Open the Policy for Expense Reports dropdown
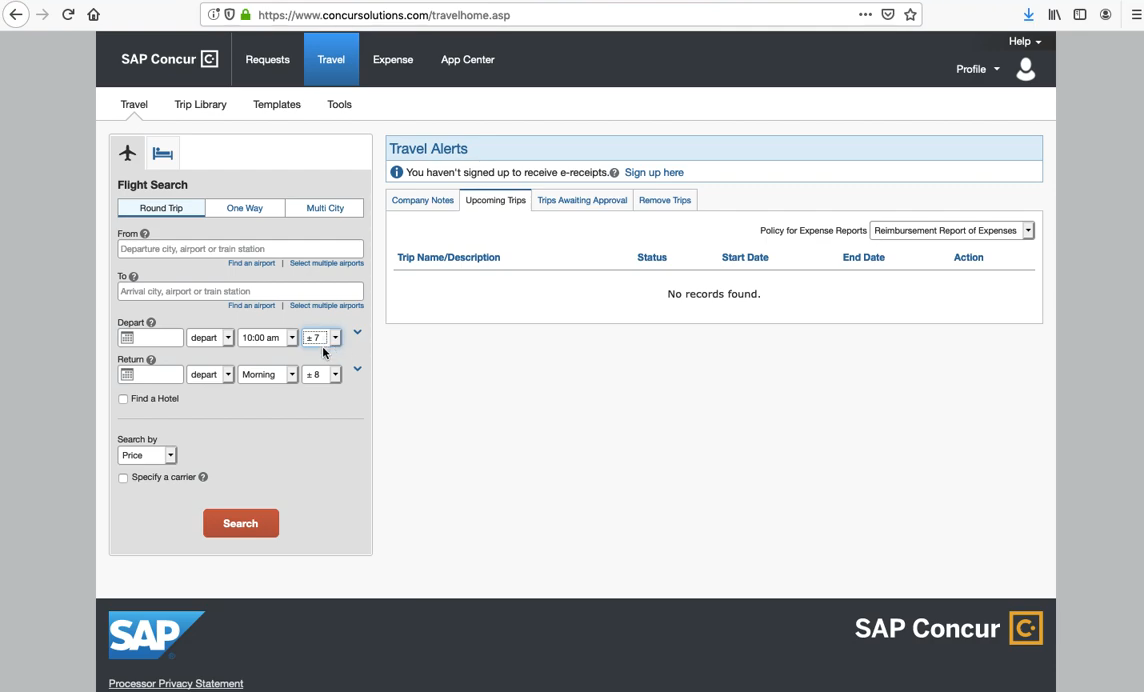 click(952, 231)
